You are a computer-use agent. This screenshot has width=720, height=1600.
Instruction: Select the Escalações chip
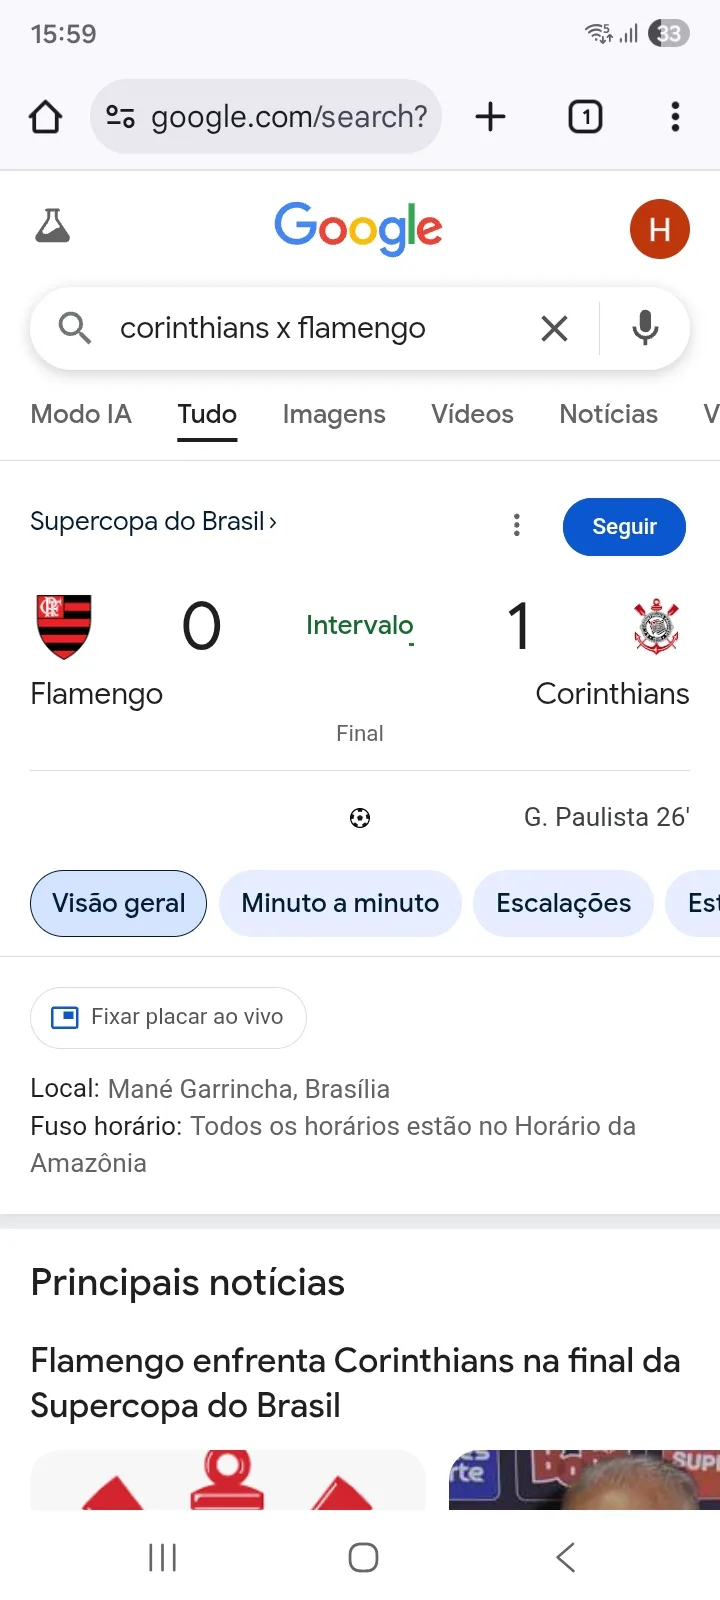point(563,903)
